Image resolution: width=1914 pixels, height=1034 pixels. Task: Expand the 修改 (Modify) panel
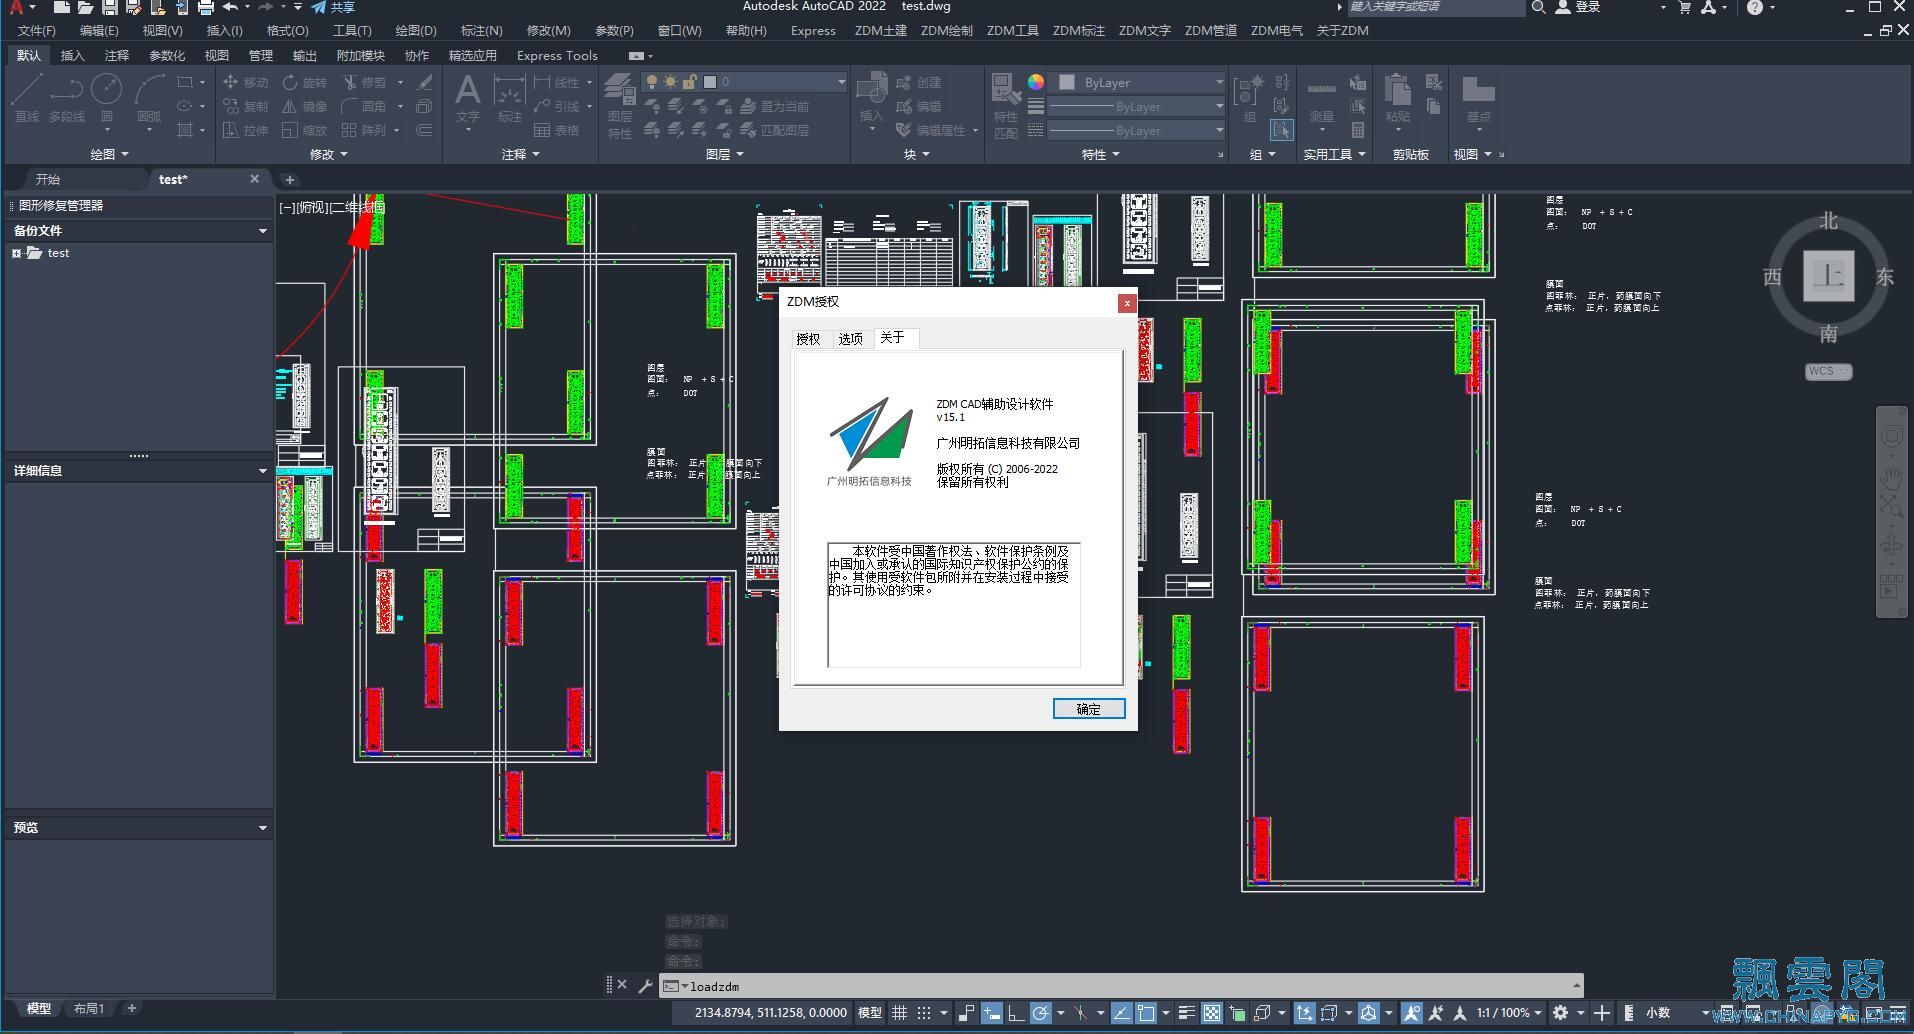(x=329, y=154)
